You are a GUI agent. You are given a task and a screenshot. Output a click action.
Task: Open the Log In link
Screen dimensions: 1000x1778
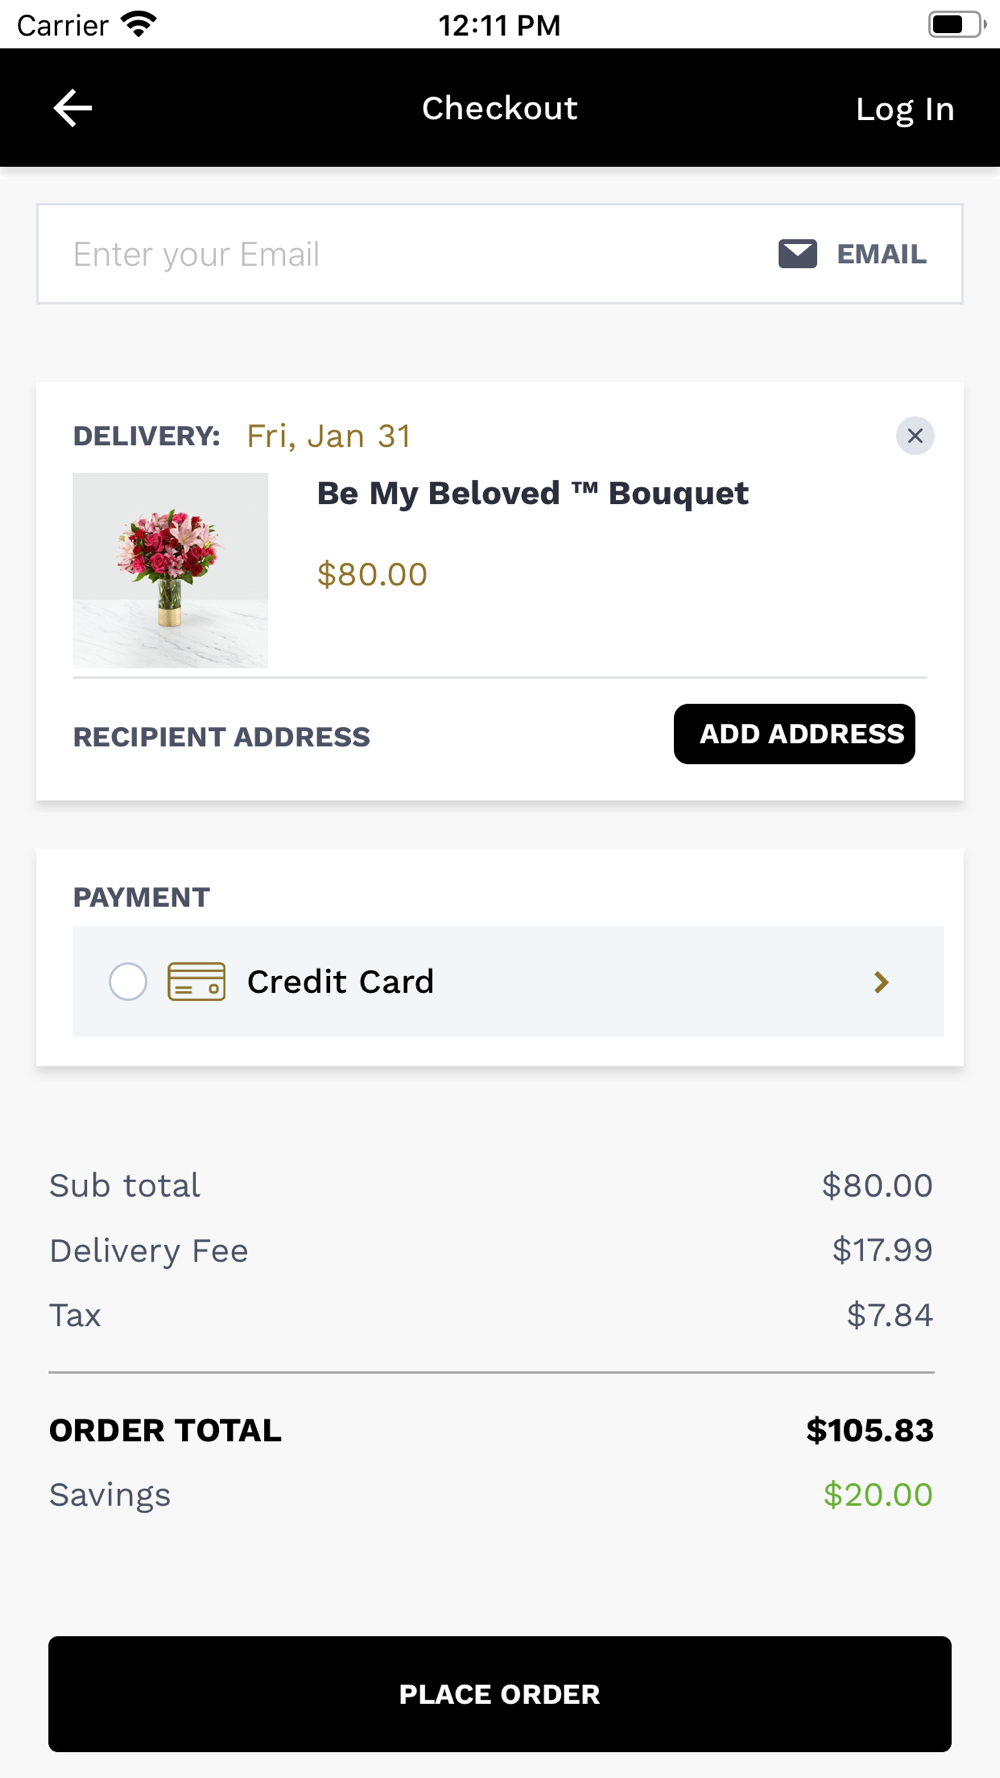pos(905,108)
